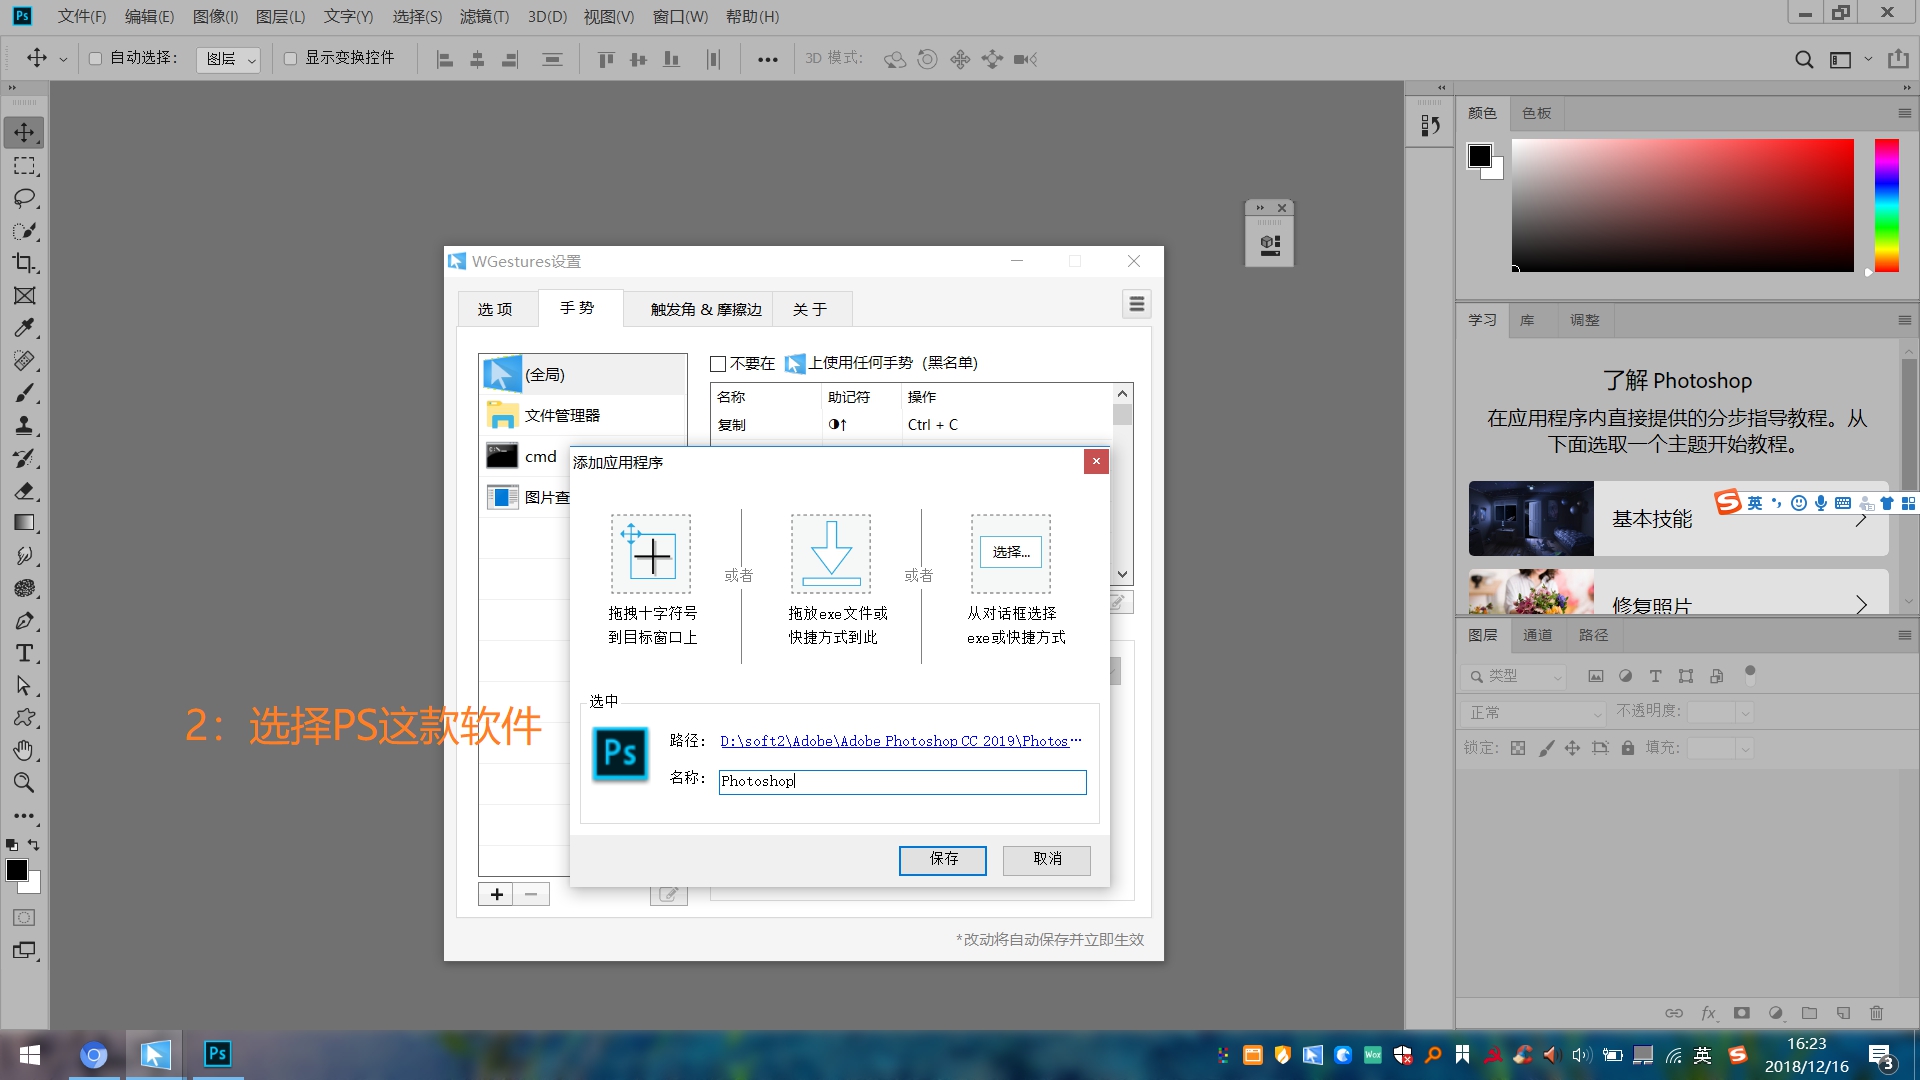Select the Eyedropper tool

24,328
